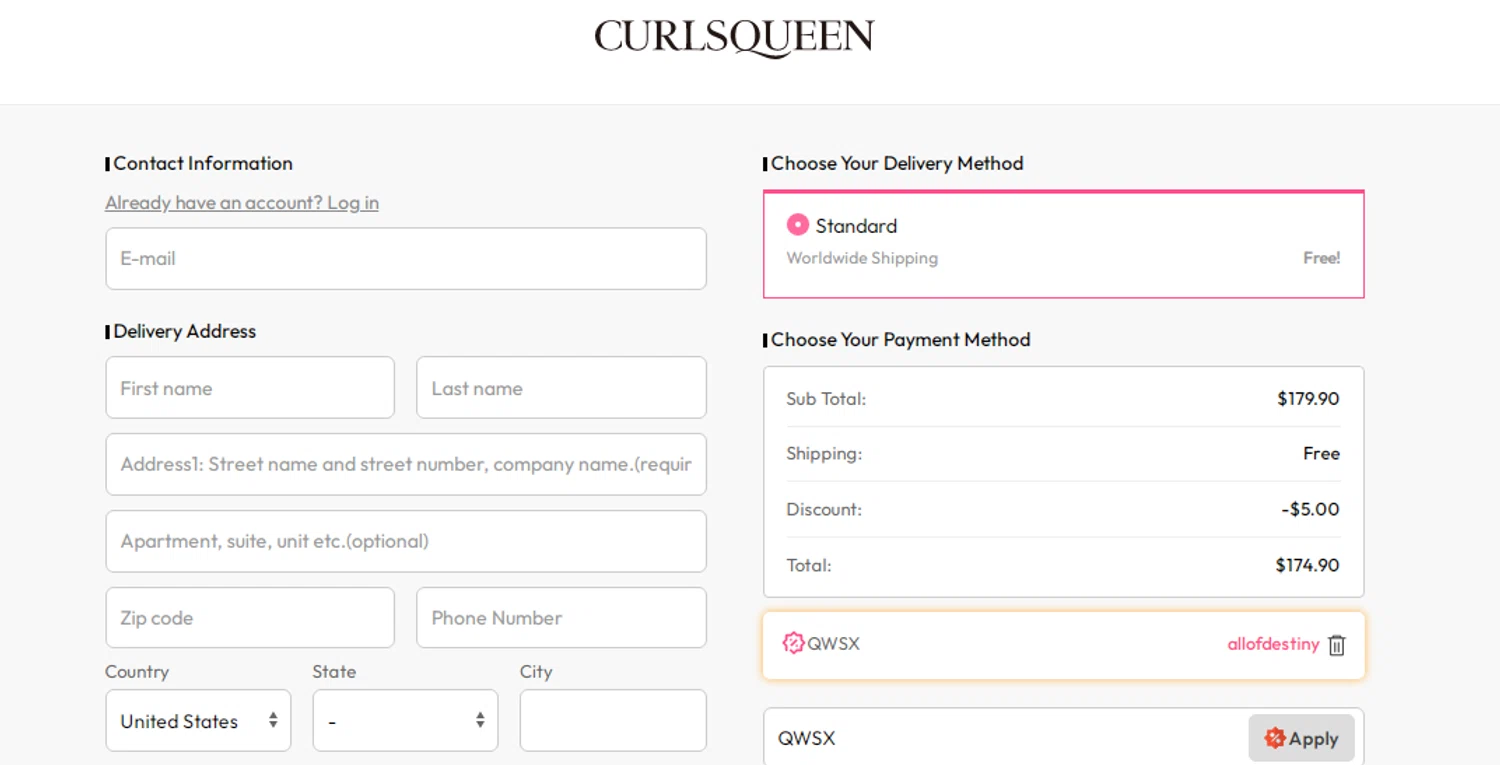The width and height of the screenshot is (1500, 765).
Task: Open the Country dropdown
Action: 198,720
